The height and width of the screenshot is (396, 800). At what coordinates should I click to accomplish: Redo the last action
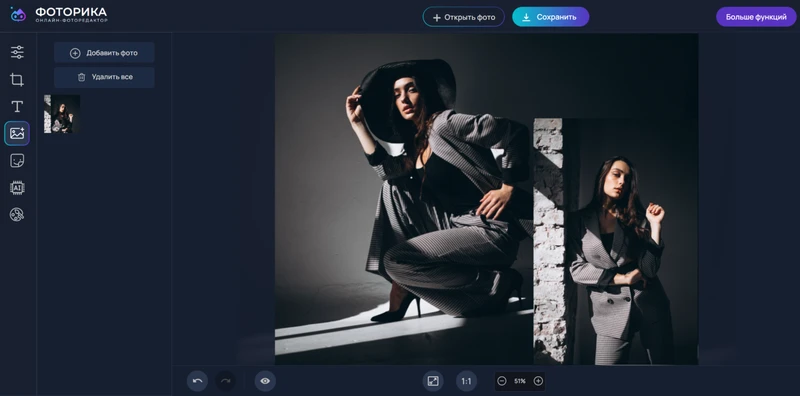tap(225, 381)
